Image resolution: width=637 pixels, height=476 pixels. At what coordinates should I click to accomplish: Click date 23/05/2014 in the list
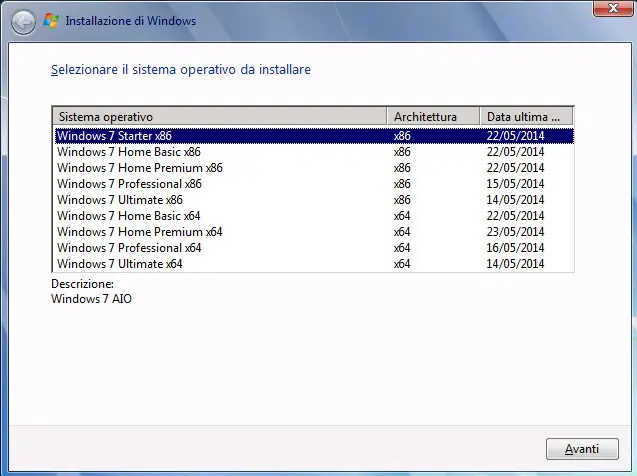click(515, 232)
